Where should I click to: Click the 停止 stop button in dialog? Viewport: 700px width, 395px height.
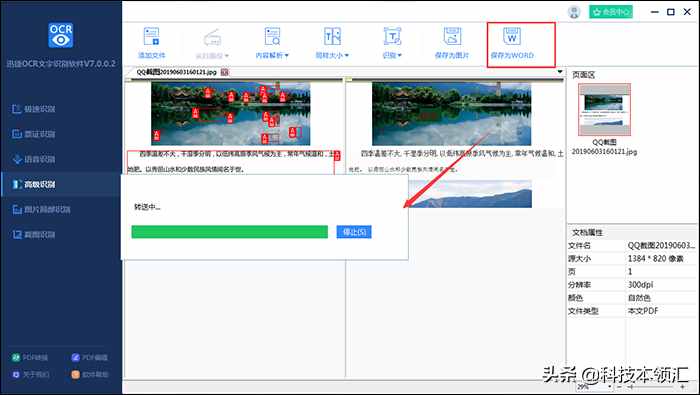[354, 232]
